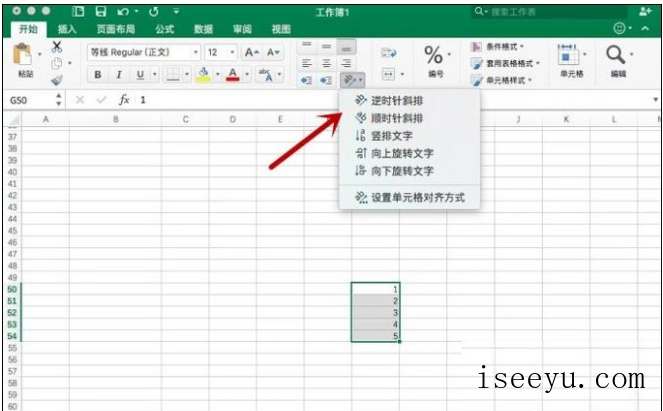
Task: Cut selection with the scissors icon
Action: 57,47
